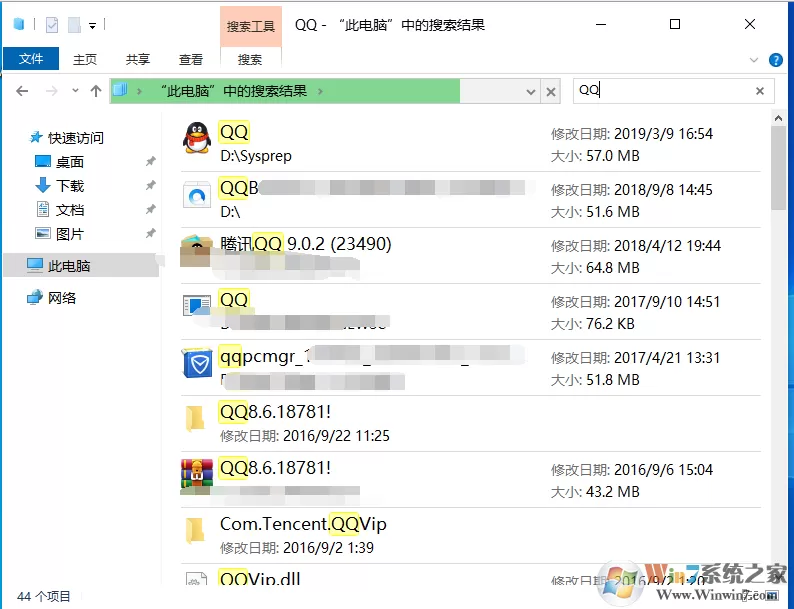The height and width of the screenshot is (609, 794).
Task: Switch to the 查看 ribbon tab
Action: (x=191, y=59)
